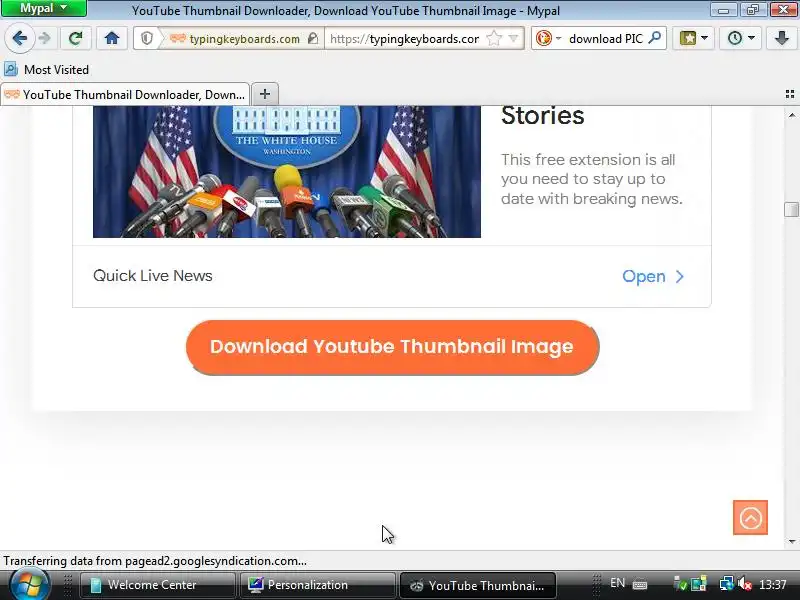This screenshot has height=600, width=800.
Task: Click Download Youtube Thumbnail Image button
Action: click(392, 347)
